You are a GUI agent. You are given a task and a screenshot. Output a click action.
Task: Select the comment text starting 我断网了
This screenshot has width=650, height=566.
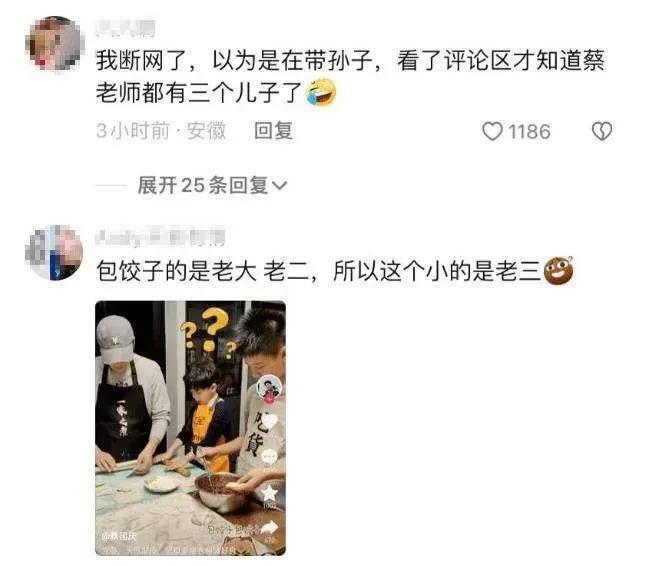350,76
